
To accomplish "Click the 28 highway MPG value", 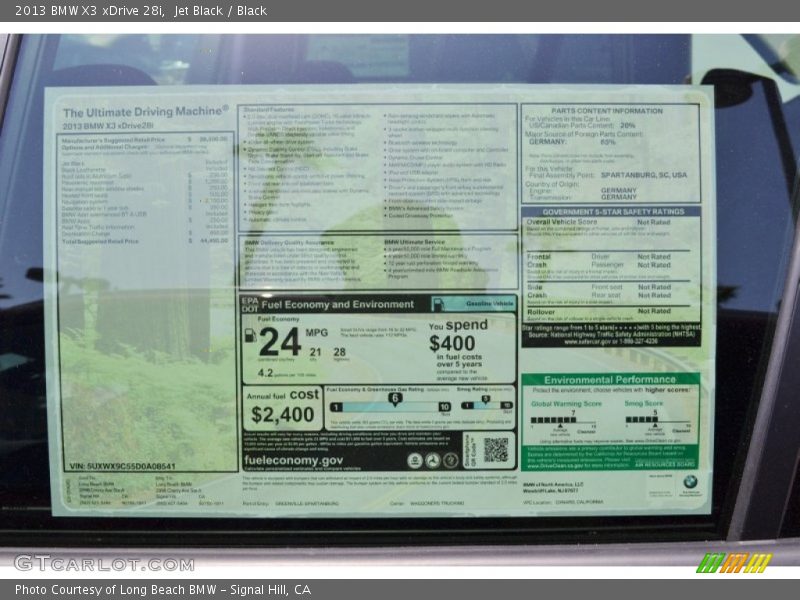I will pos(339,352).
